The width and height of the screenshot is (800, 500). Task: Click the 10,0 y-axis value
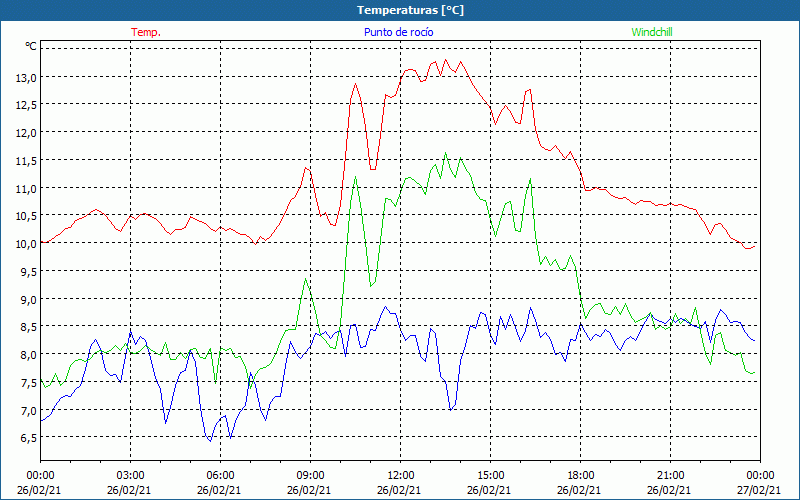[x=27, y=244]
